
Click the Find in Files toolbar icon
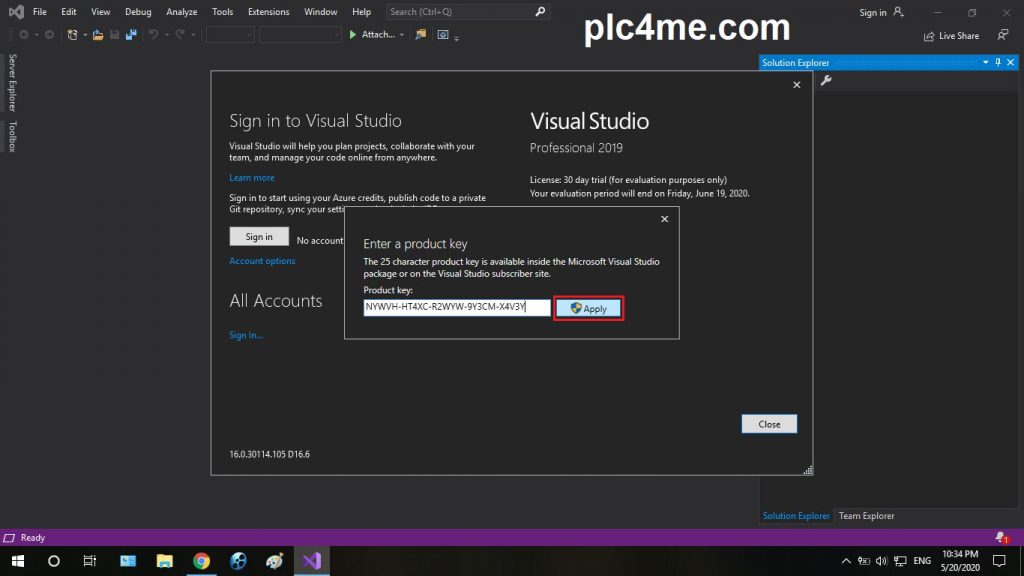(x=419, y=35)
